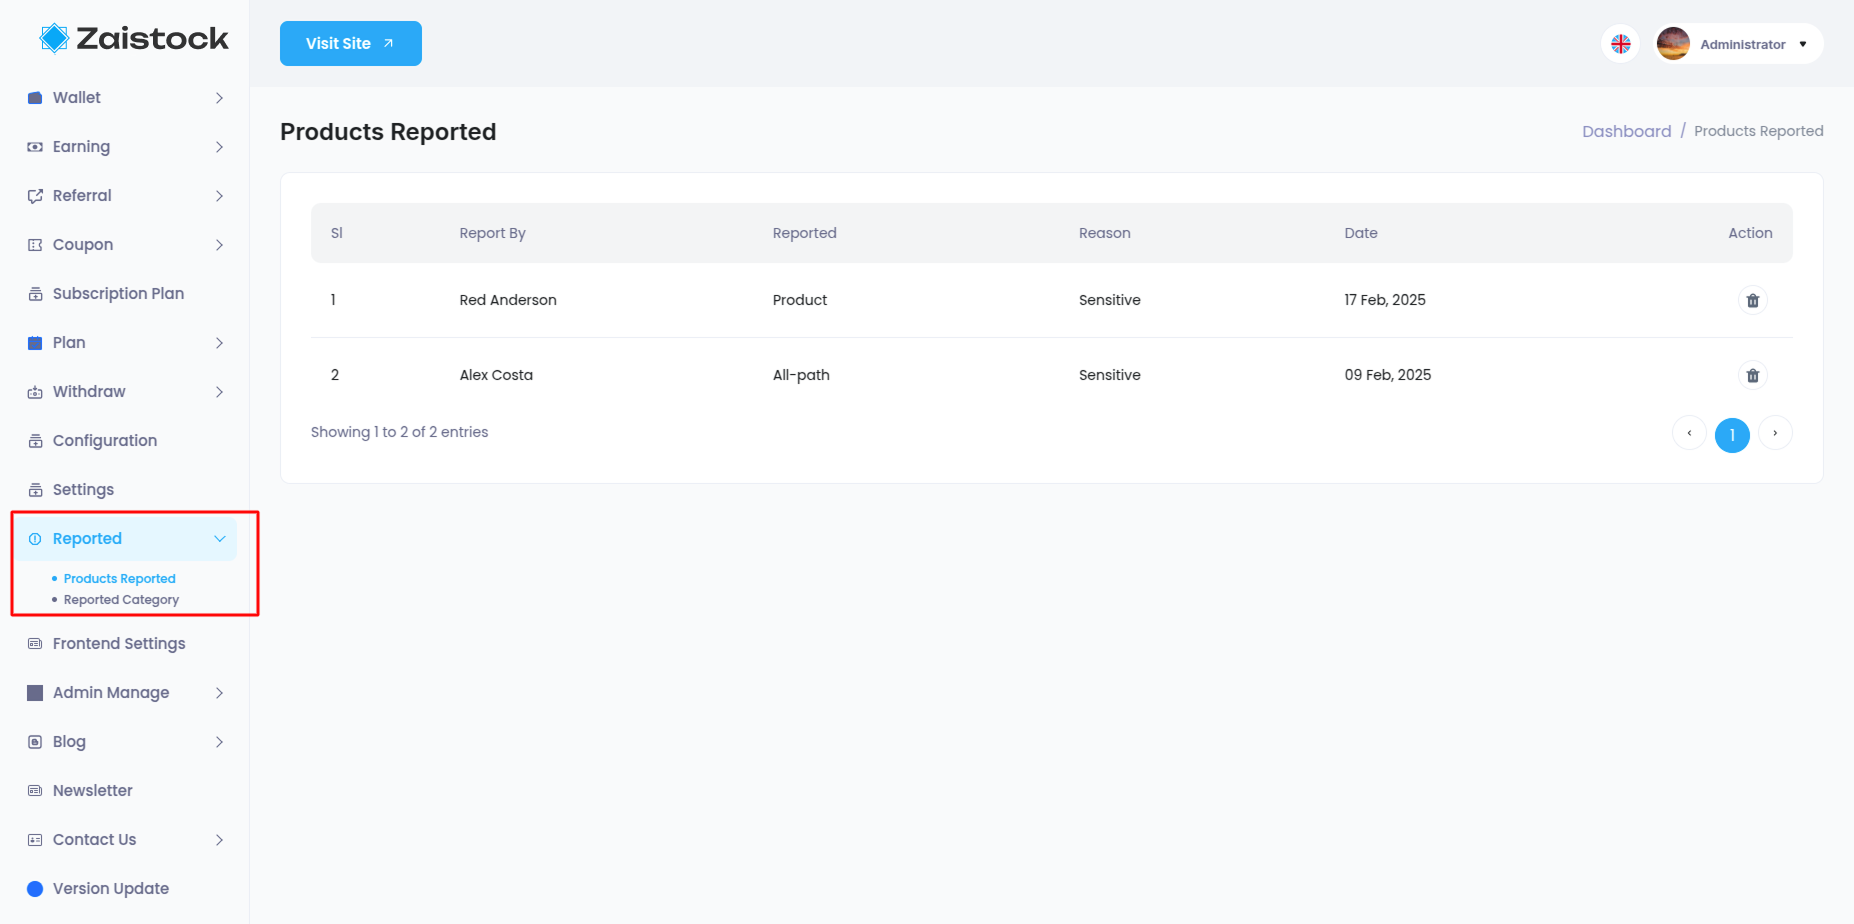Screen dimensions: 1854x924
Task: Click the Admin Manage icon
Action: click(35, 693)
